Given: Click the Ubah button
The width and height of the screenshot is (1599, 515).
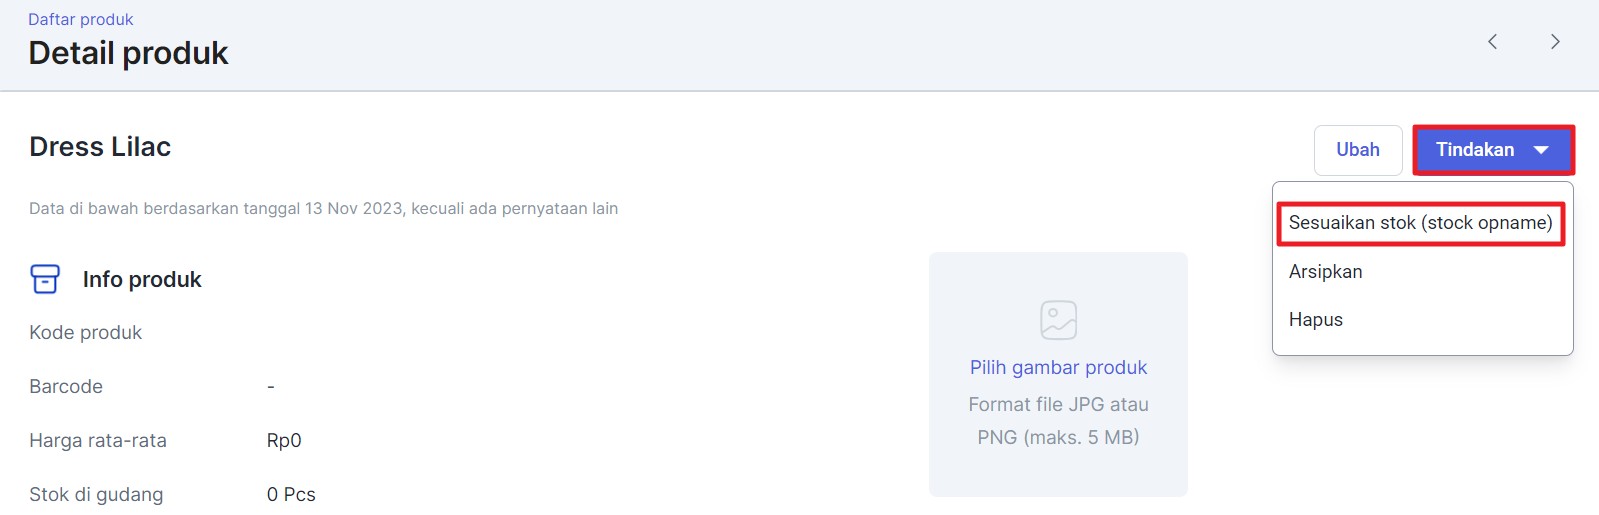Looking at the screenshot, I should click(1358, 150).
